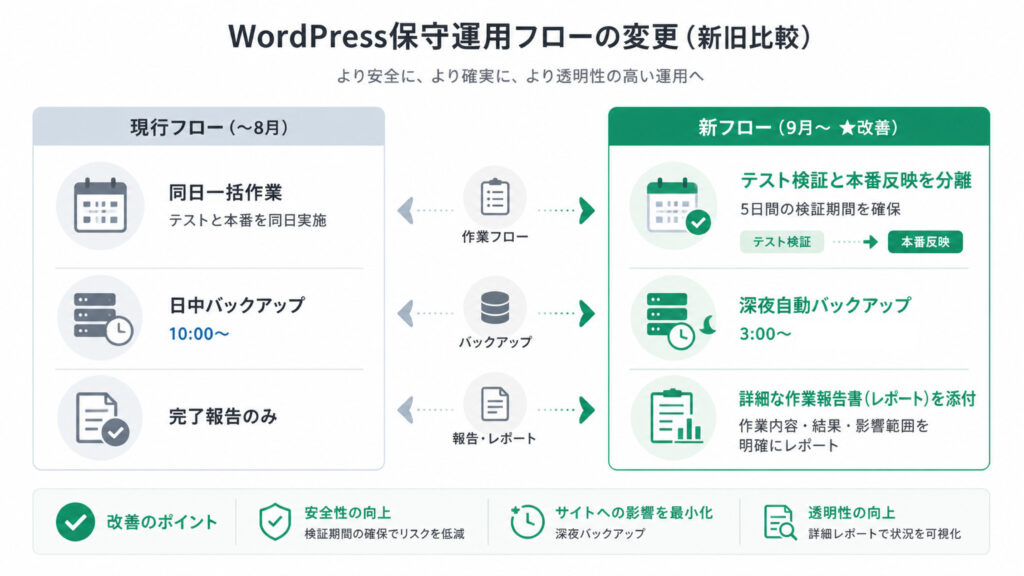Click the テスト検証 pill button
The width and height of the screenshot is (1024, 576).
pyautogui.click(x=781, y=242)
